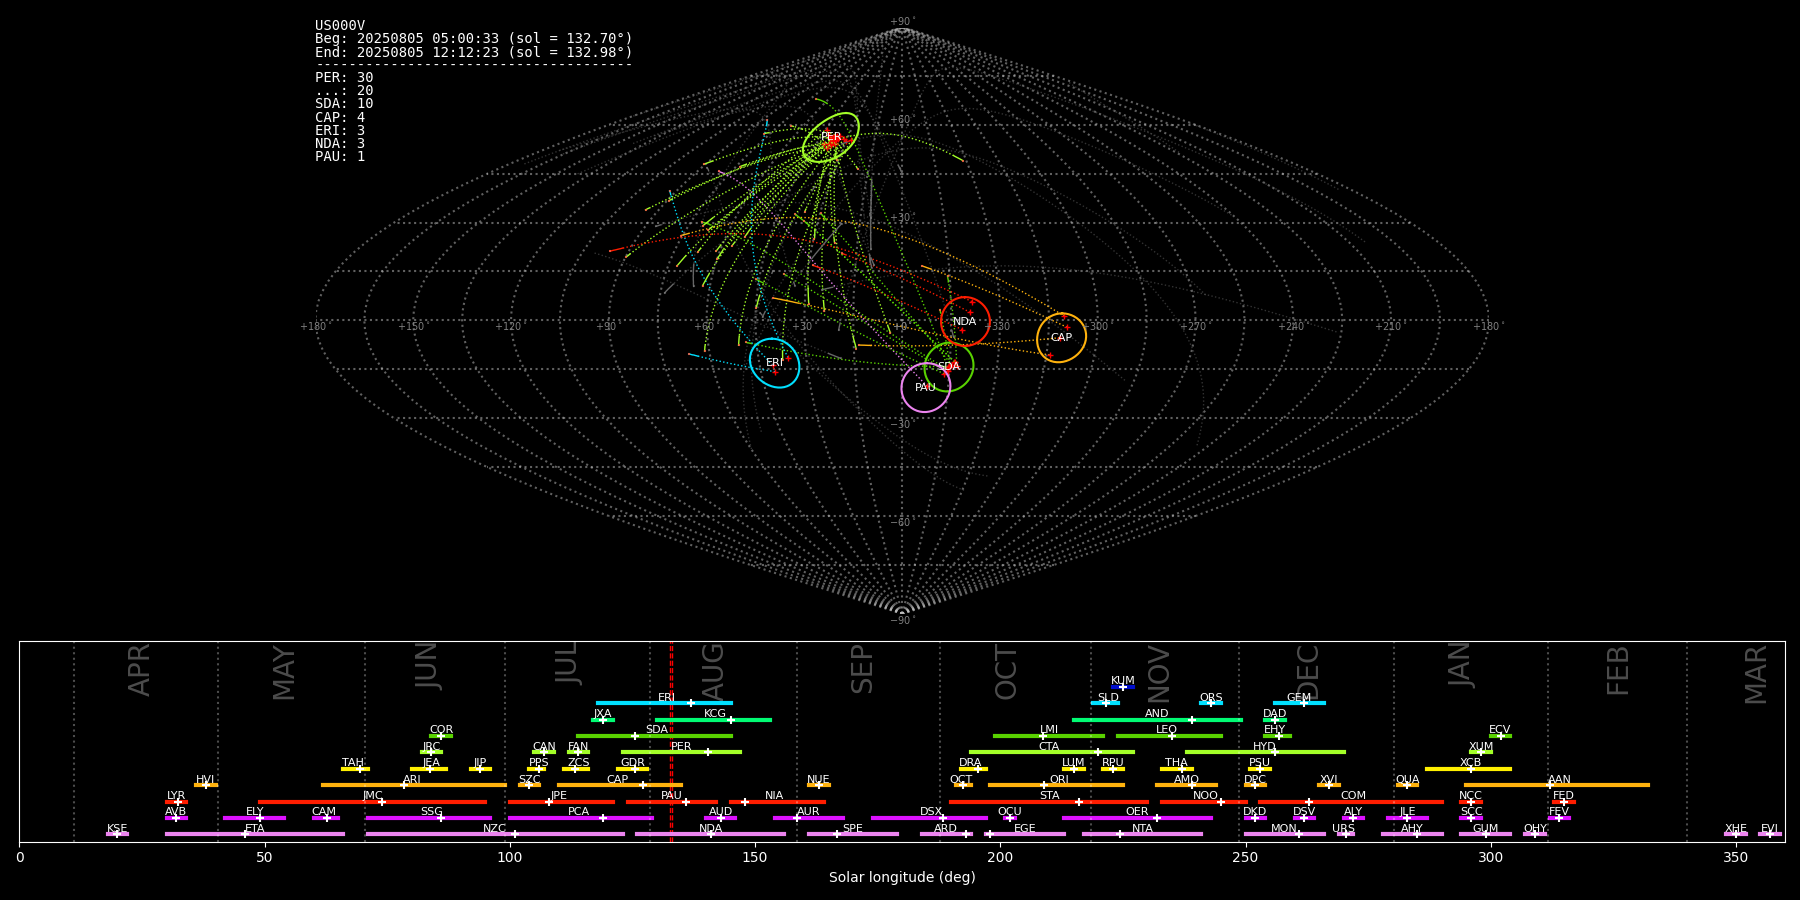Click the US000V station code text
Image resolution: width=1800 pixels, height=900 pixels.
coord(340,26)
